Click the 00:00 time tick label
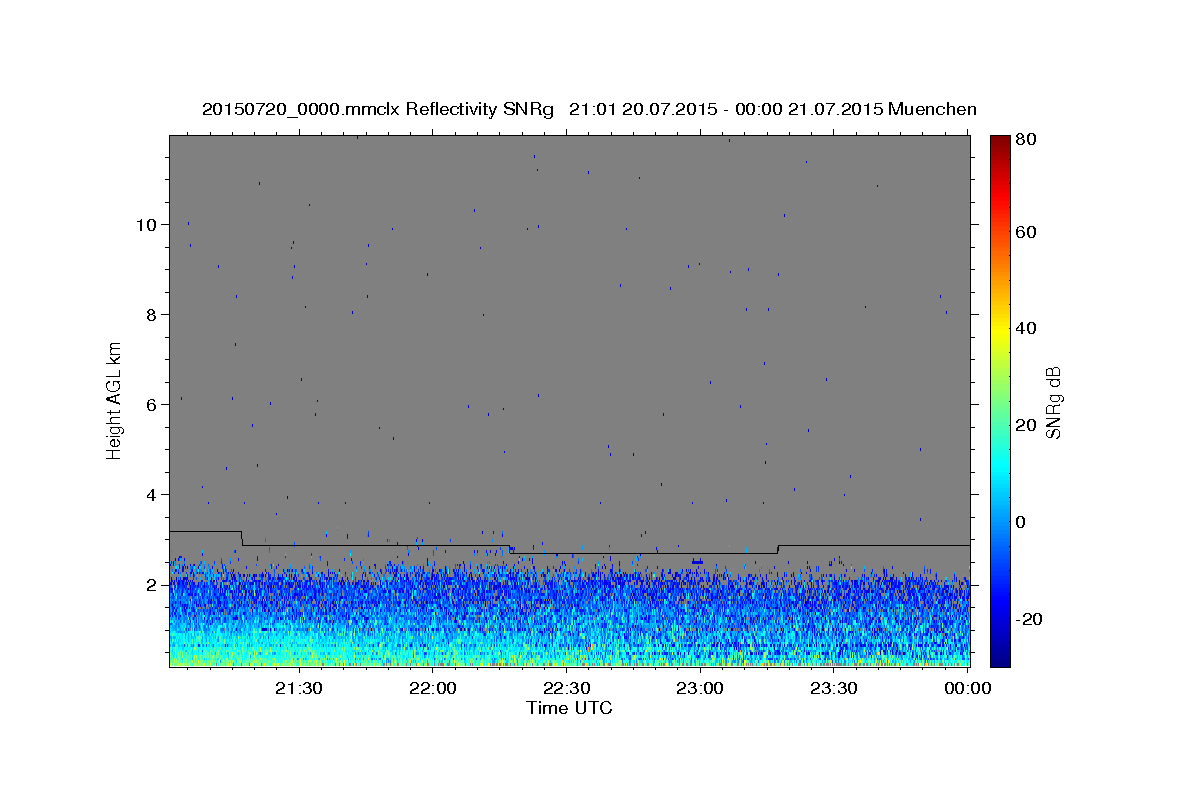 point(967,688)
